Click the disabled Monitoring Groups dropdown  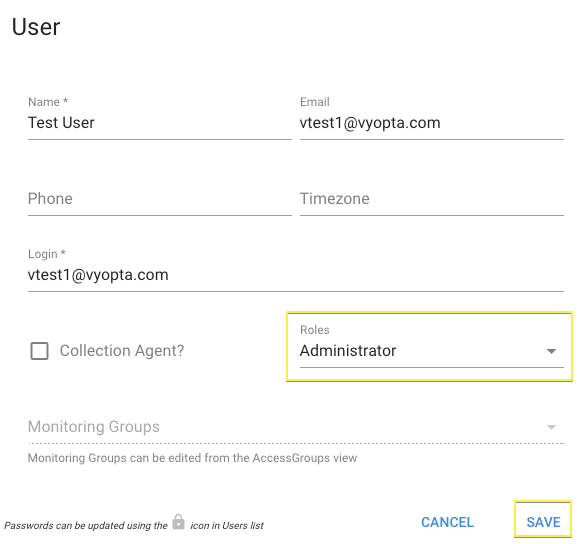pyautogui.click(x=296, y=427)
